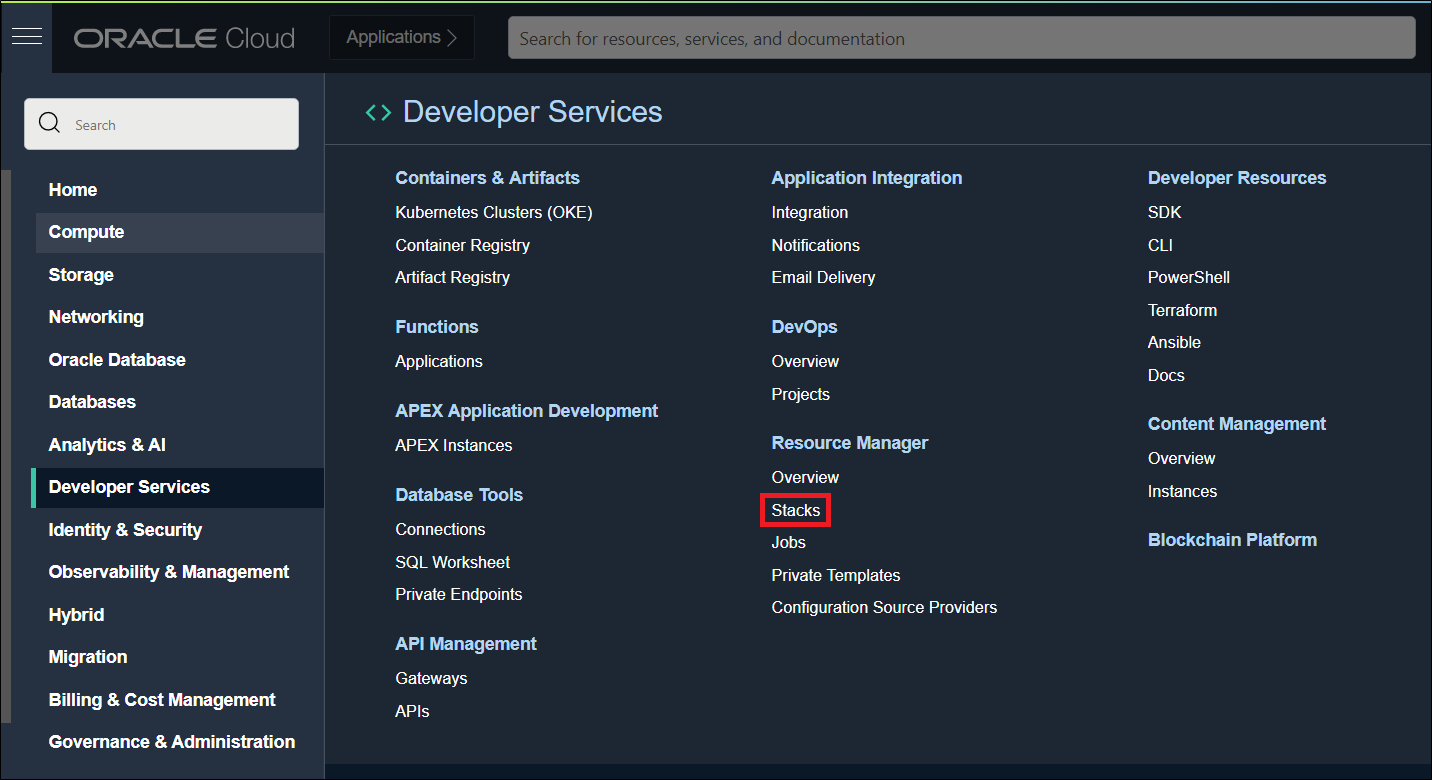Open APEX Instances
This screenshot has width=1432, height=780.
point(453,445)
